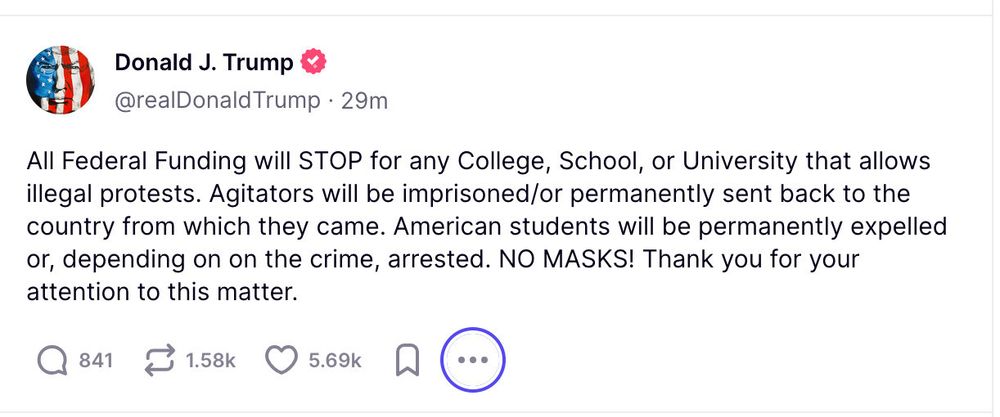Open the three-dot more options menu

[474, 360]
